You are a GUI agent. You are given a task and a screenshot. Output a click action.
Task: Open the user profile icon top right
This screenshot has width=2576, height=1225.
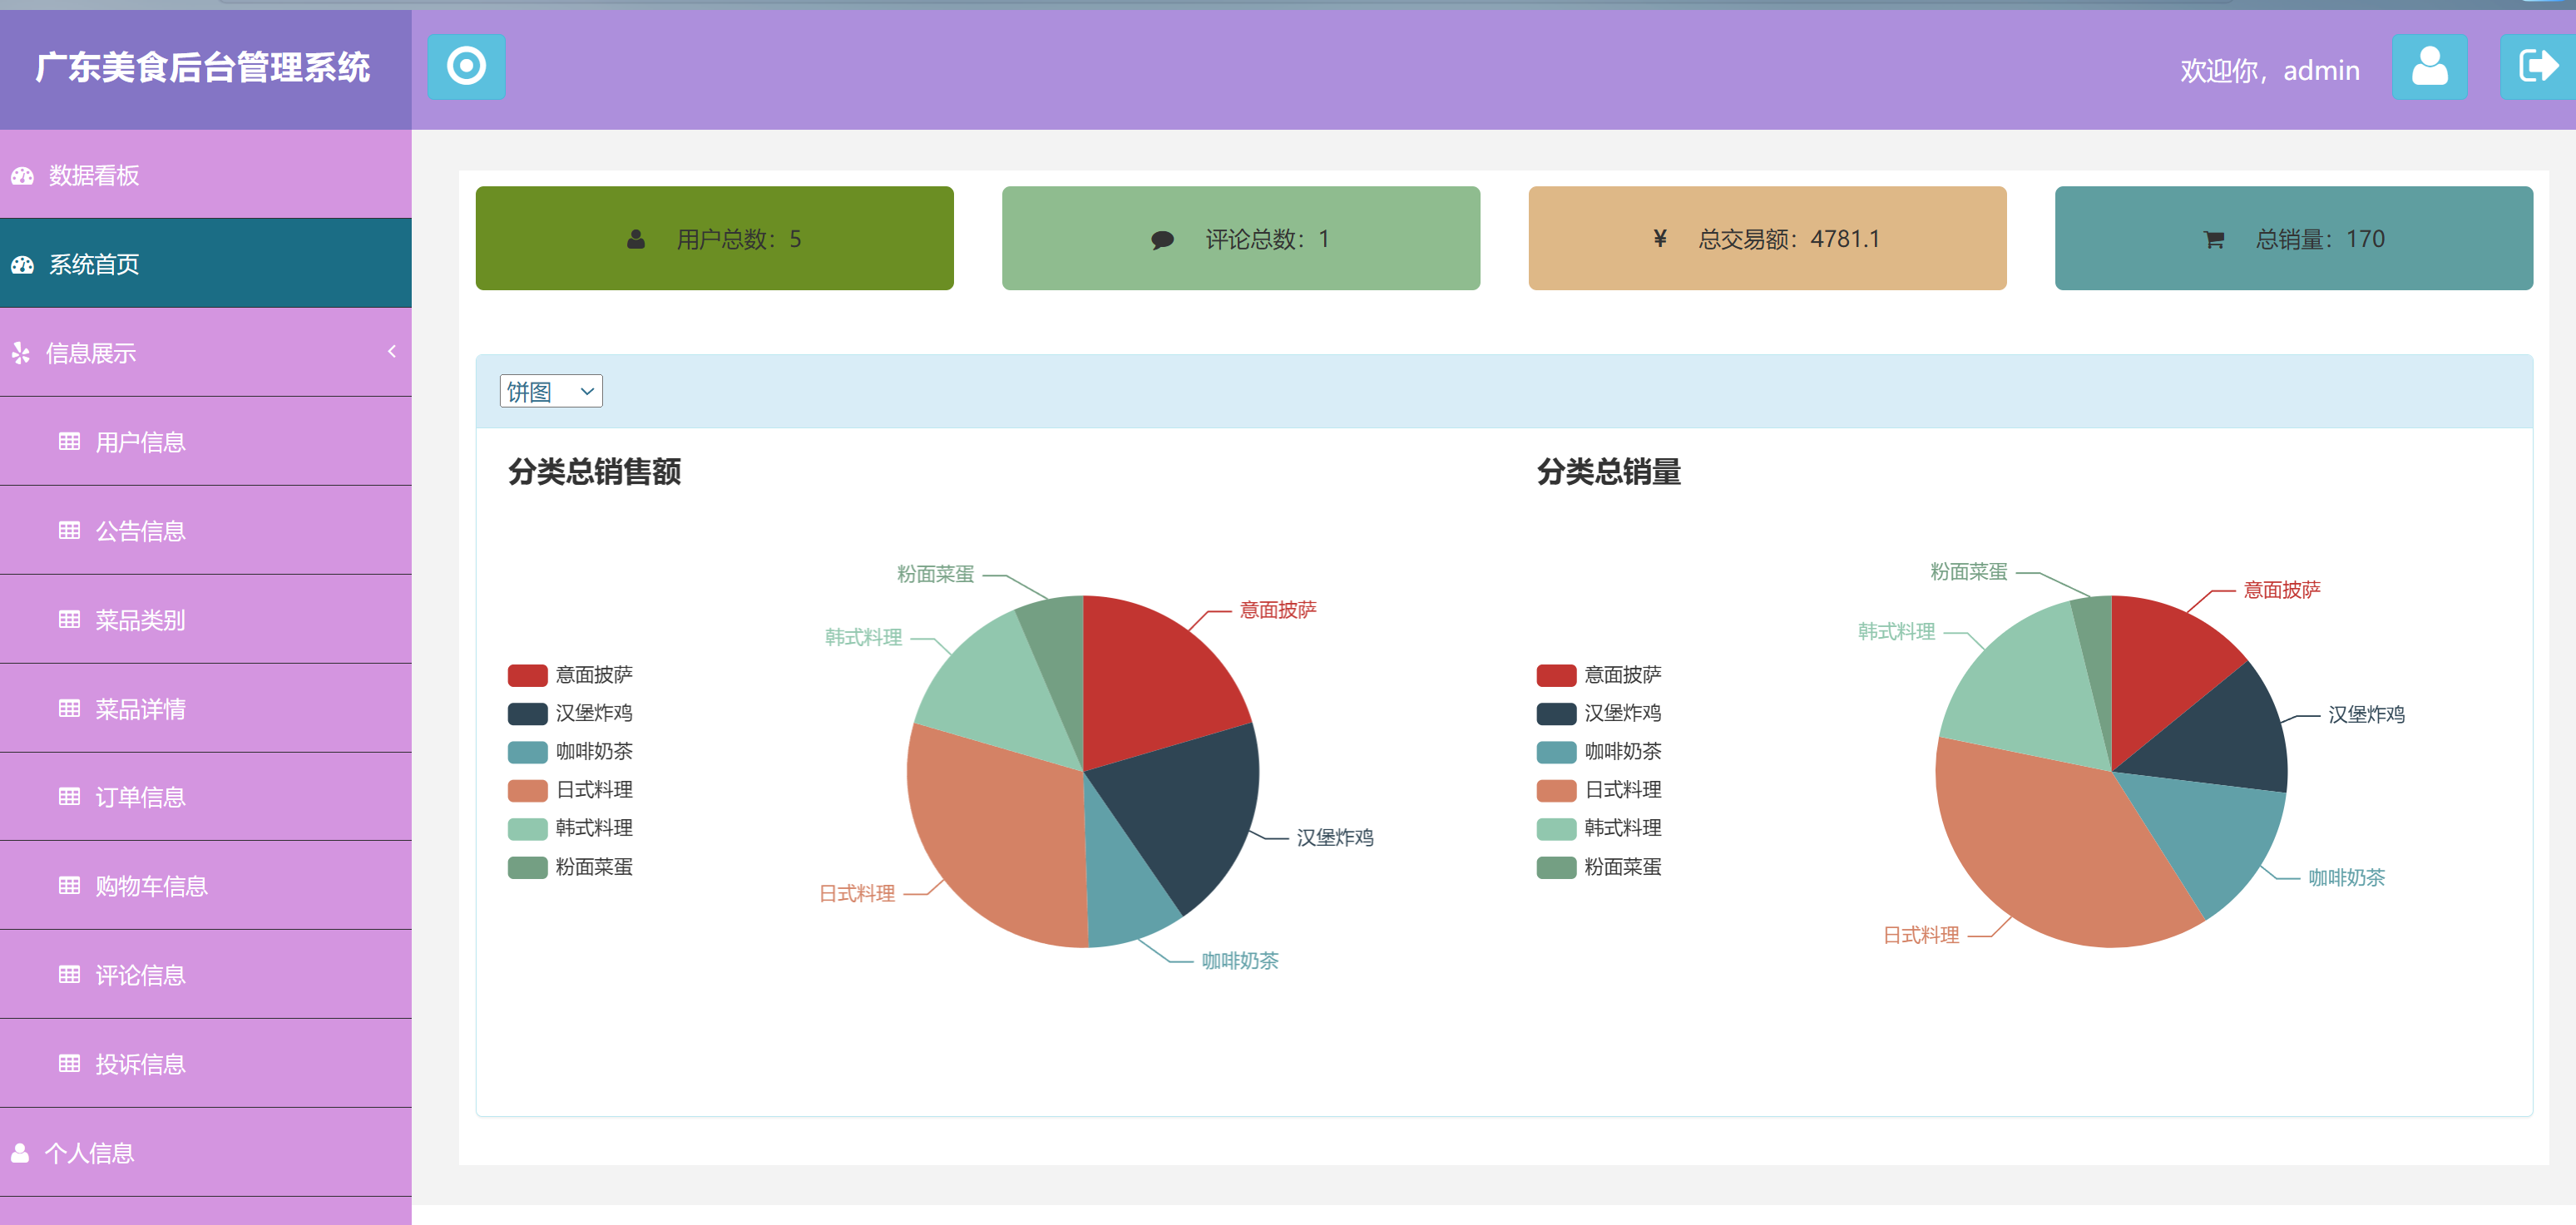tap(2430, 67)
